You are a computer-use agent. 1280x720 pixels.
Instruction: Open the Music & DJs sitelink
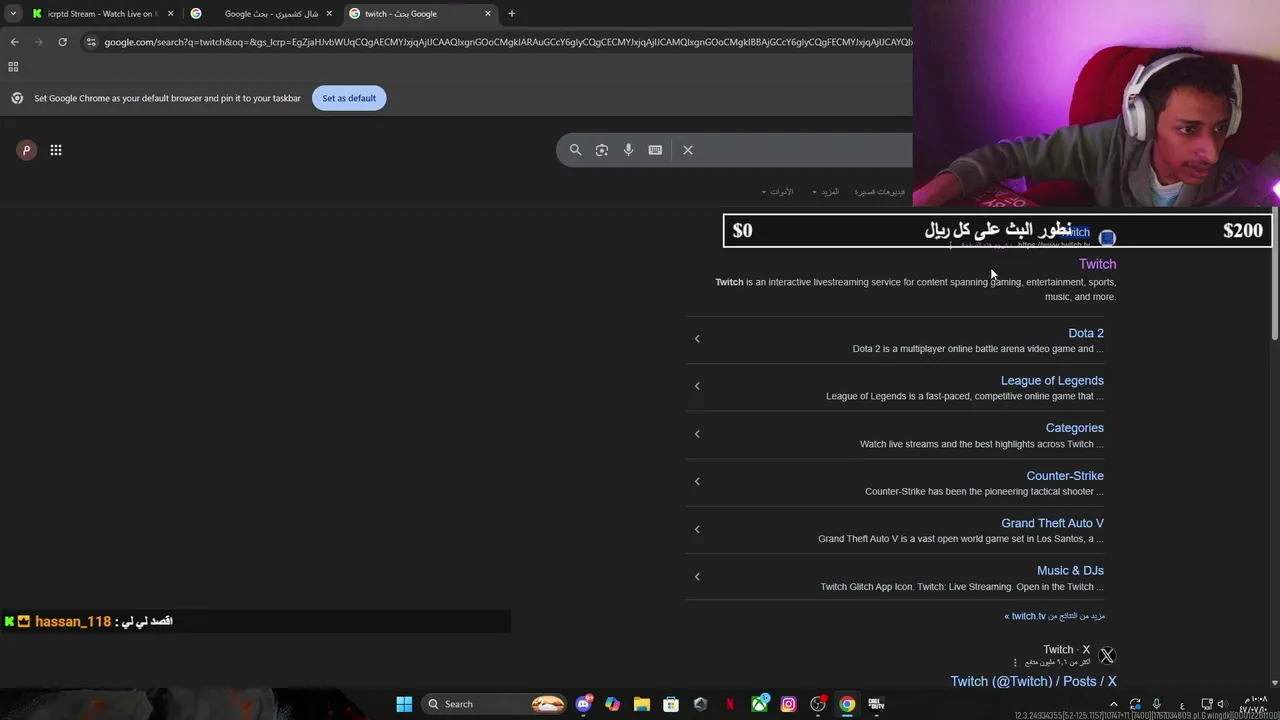point(1070,571)
